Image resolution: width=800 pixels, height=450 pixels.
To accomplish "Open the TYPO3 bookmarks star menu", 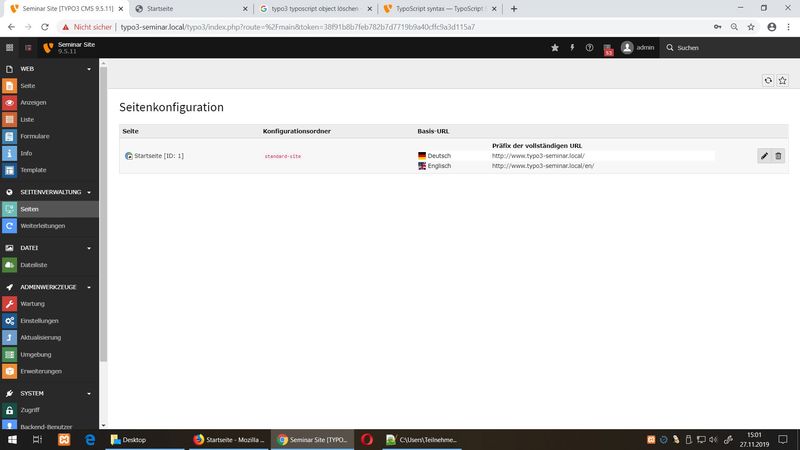I will pos(555,47).
